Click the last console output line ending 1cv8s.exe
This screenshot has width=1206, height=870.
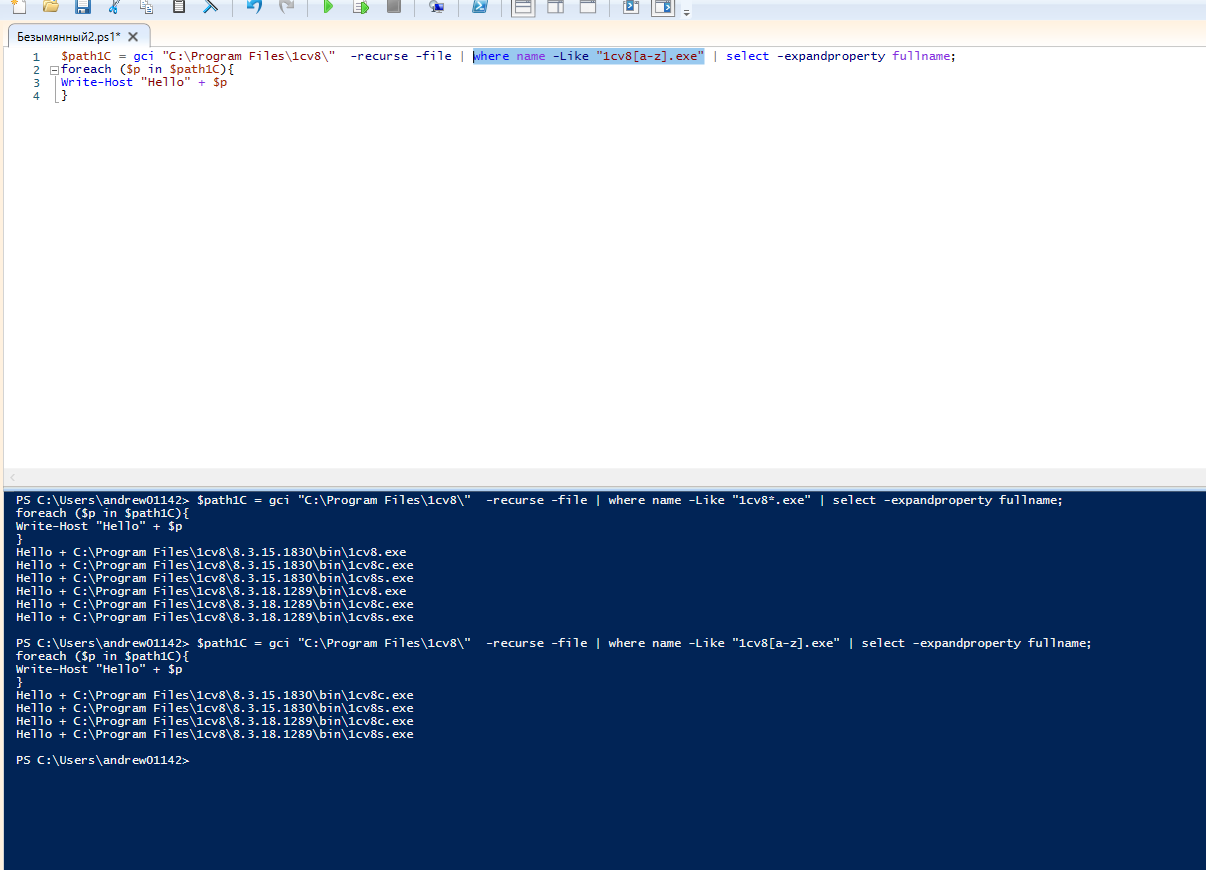click(x=214, y=734)
